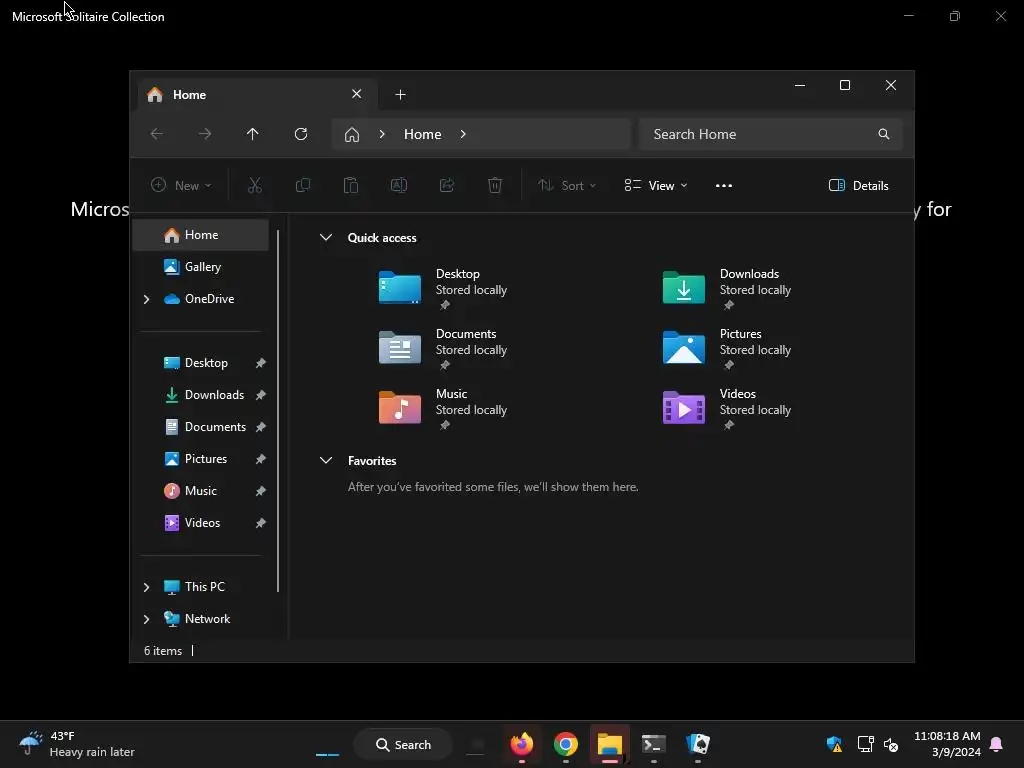Click the magnifier icon in Search Home

[884, 134]
